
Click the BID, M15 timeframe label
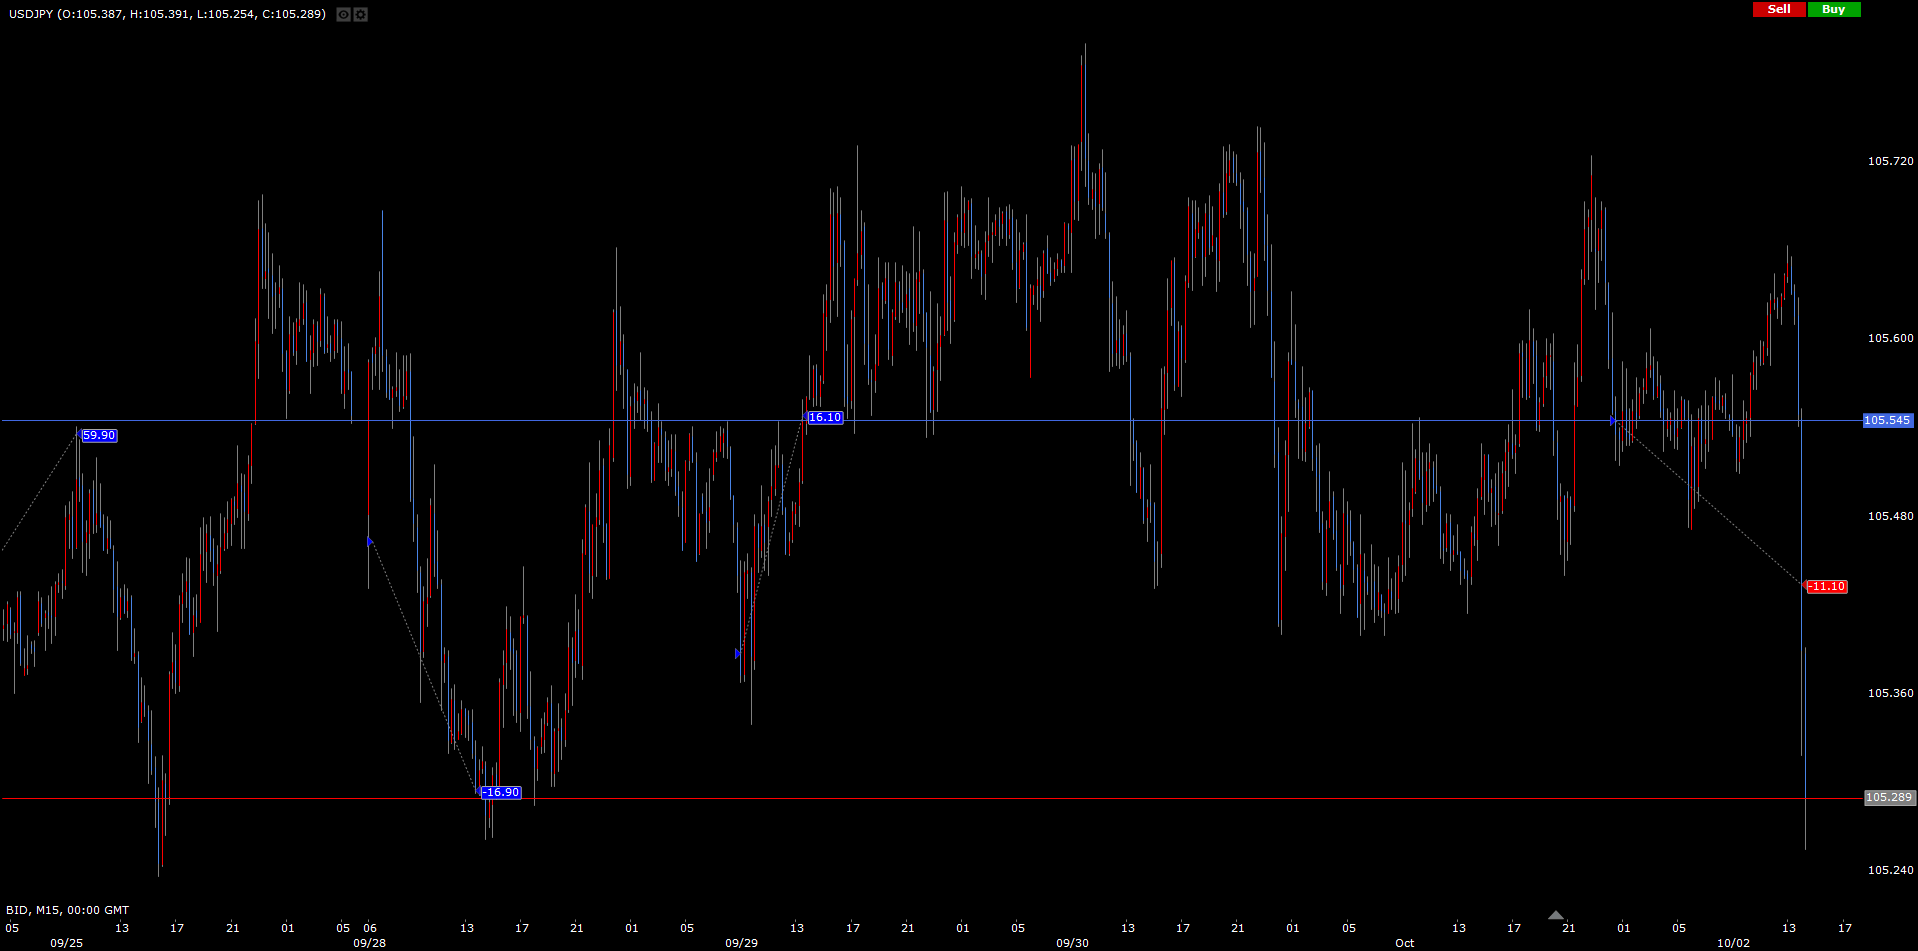click(67, 910)
